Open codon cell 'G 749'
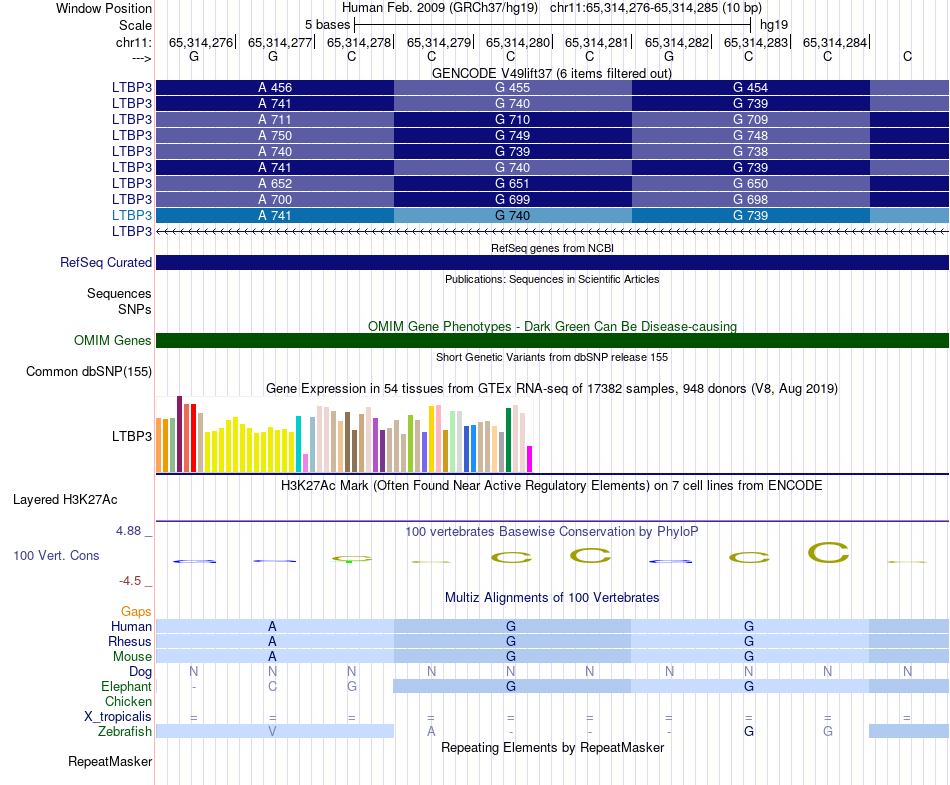The width and height of the screenshot is (950, 785). pos(513,136)
